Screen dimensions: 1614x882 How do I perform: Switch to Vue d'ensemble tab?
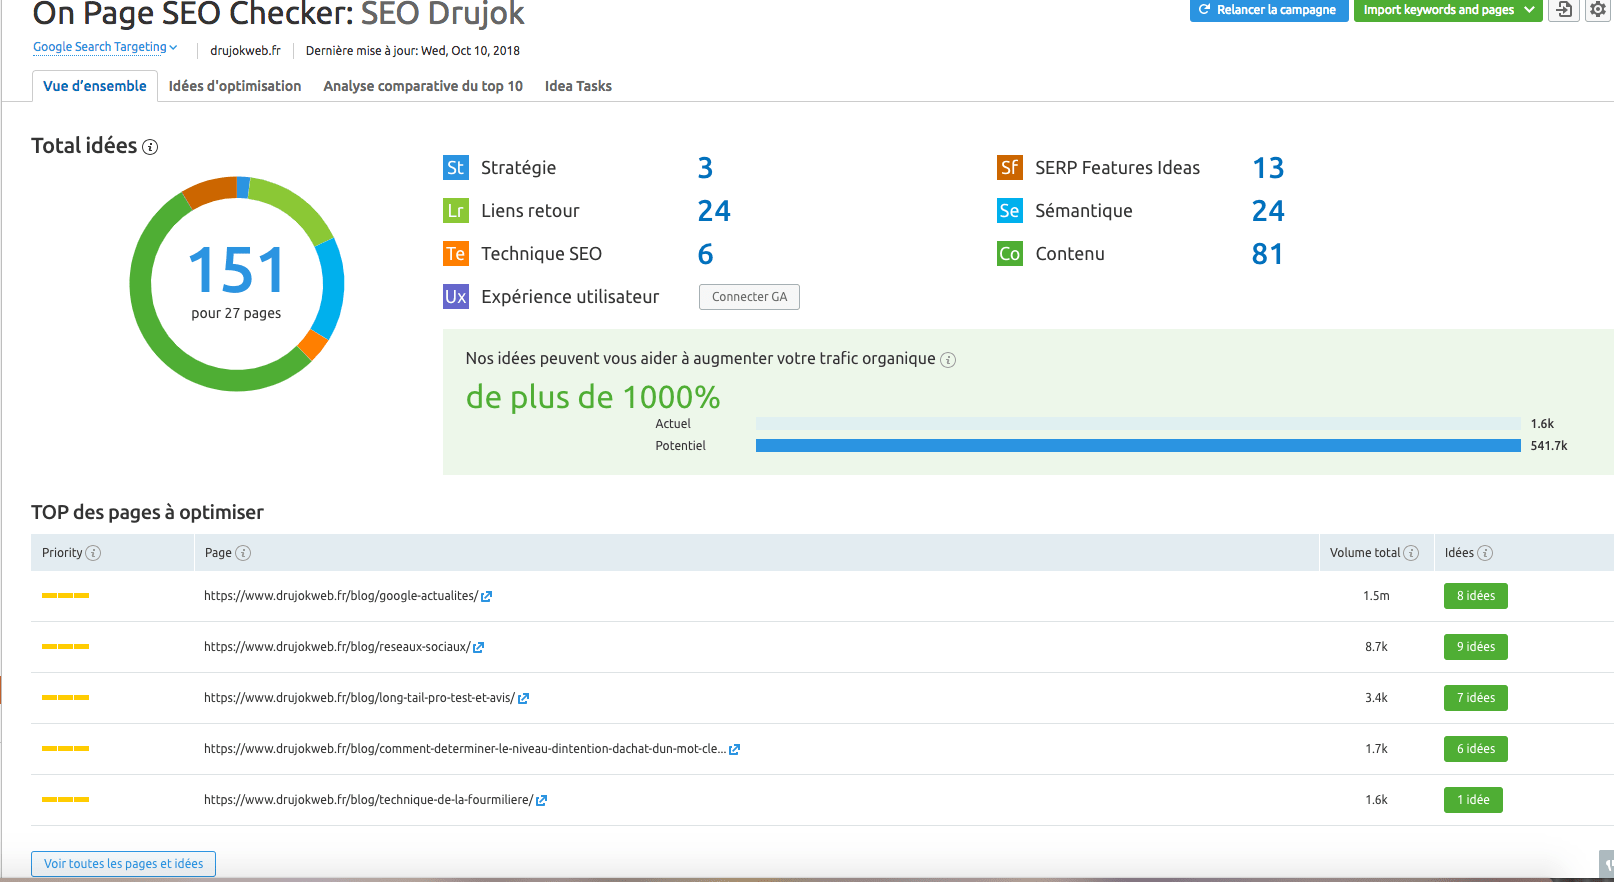pyautogui.click(x=95, y=86)
